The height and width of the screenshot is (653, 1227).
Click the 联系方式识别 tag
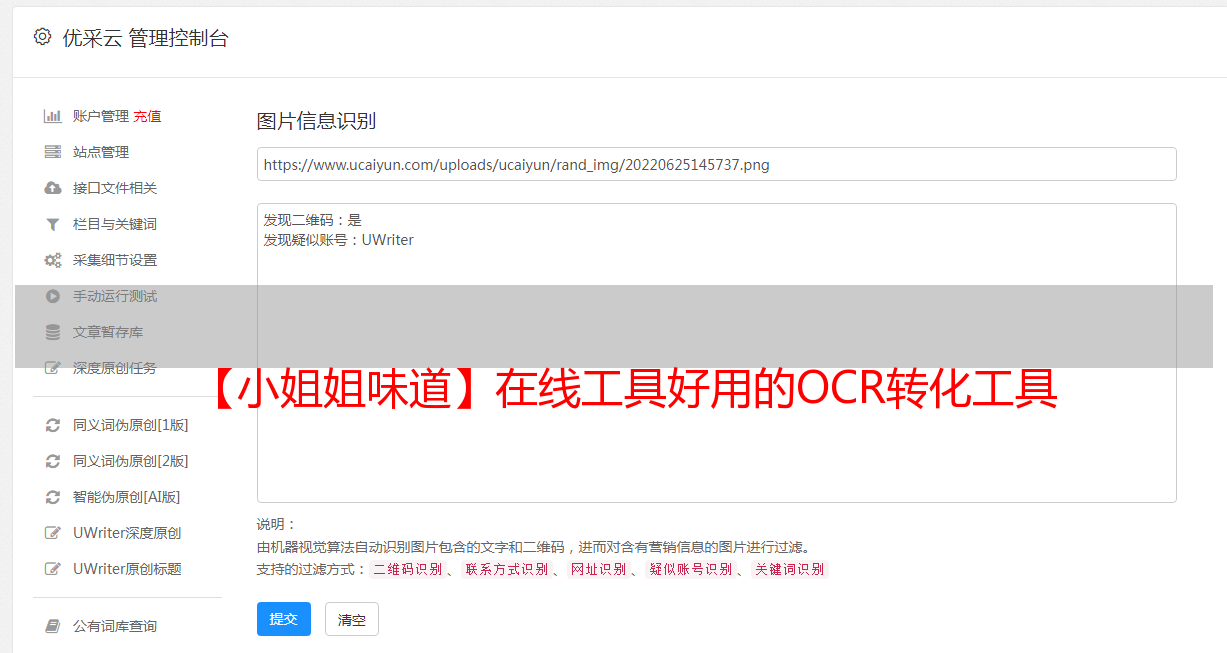click(506, 569)
